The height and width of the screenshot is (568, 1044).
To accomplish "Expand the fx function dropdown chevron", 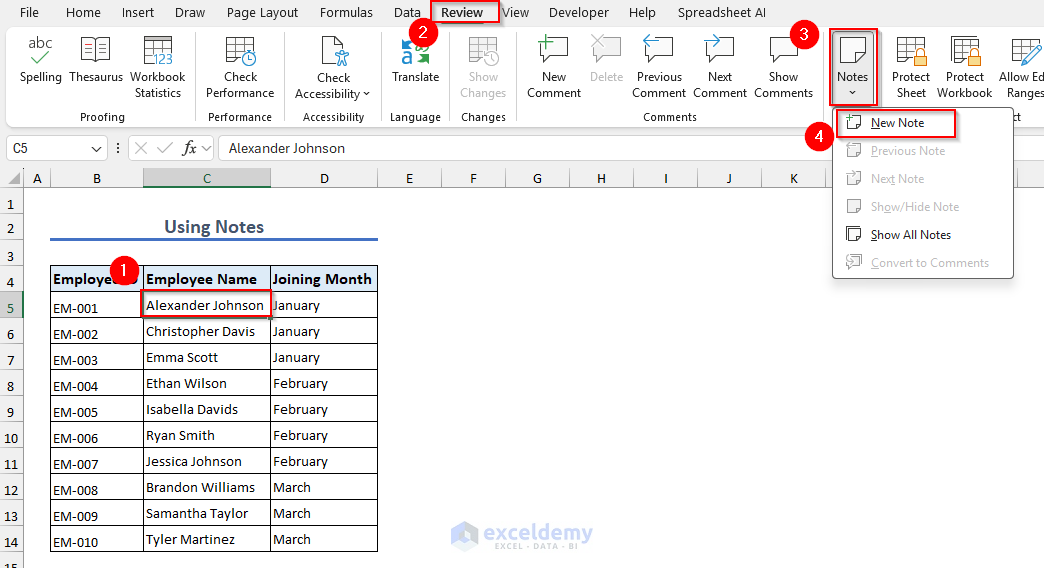I will pos(206,148).
